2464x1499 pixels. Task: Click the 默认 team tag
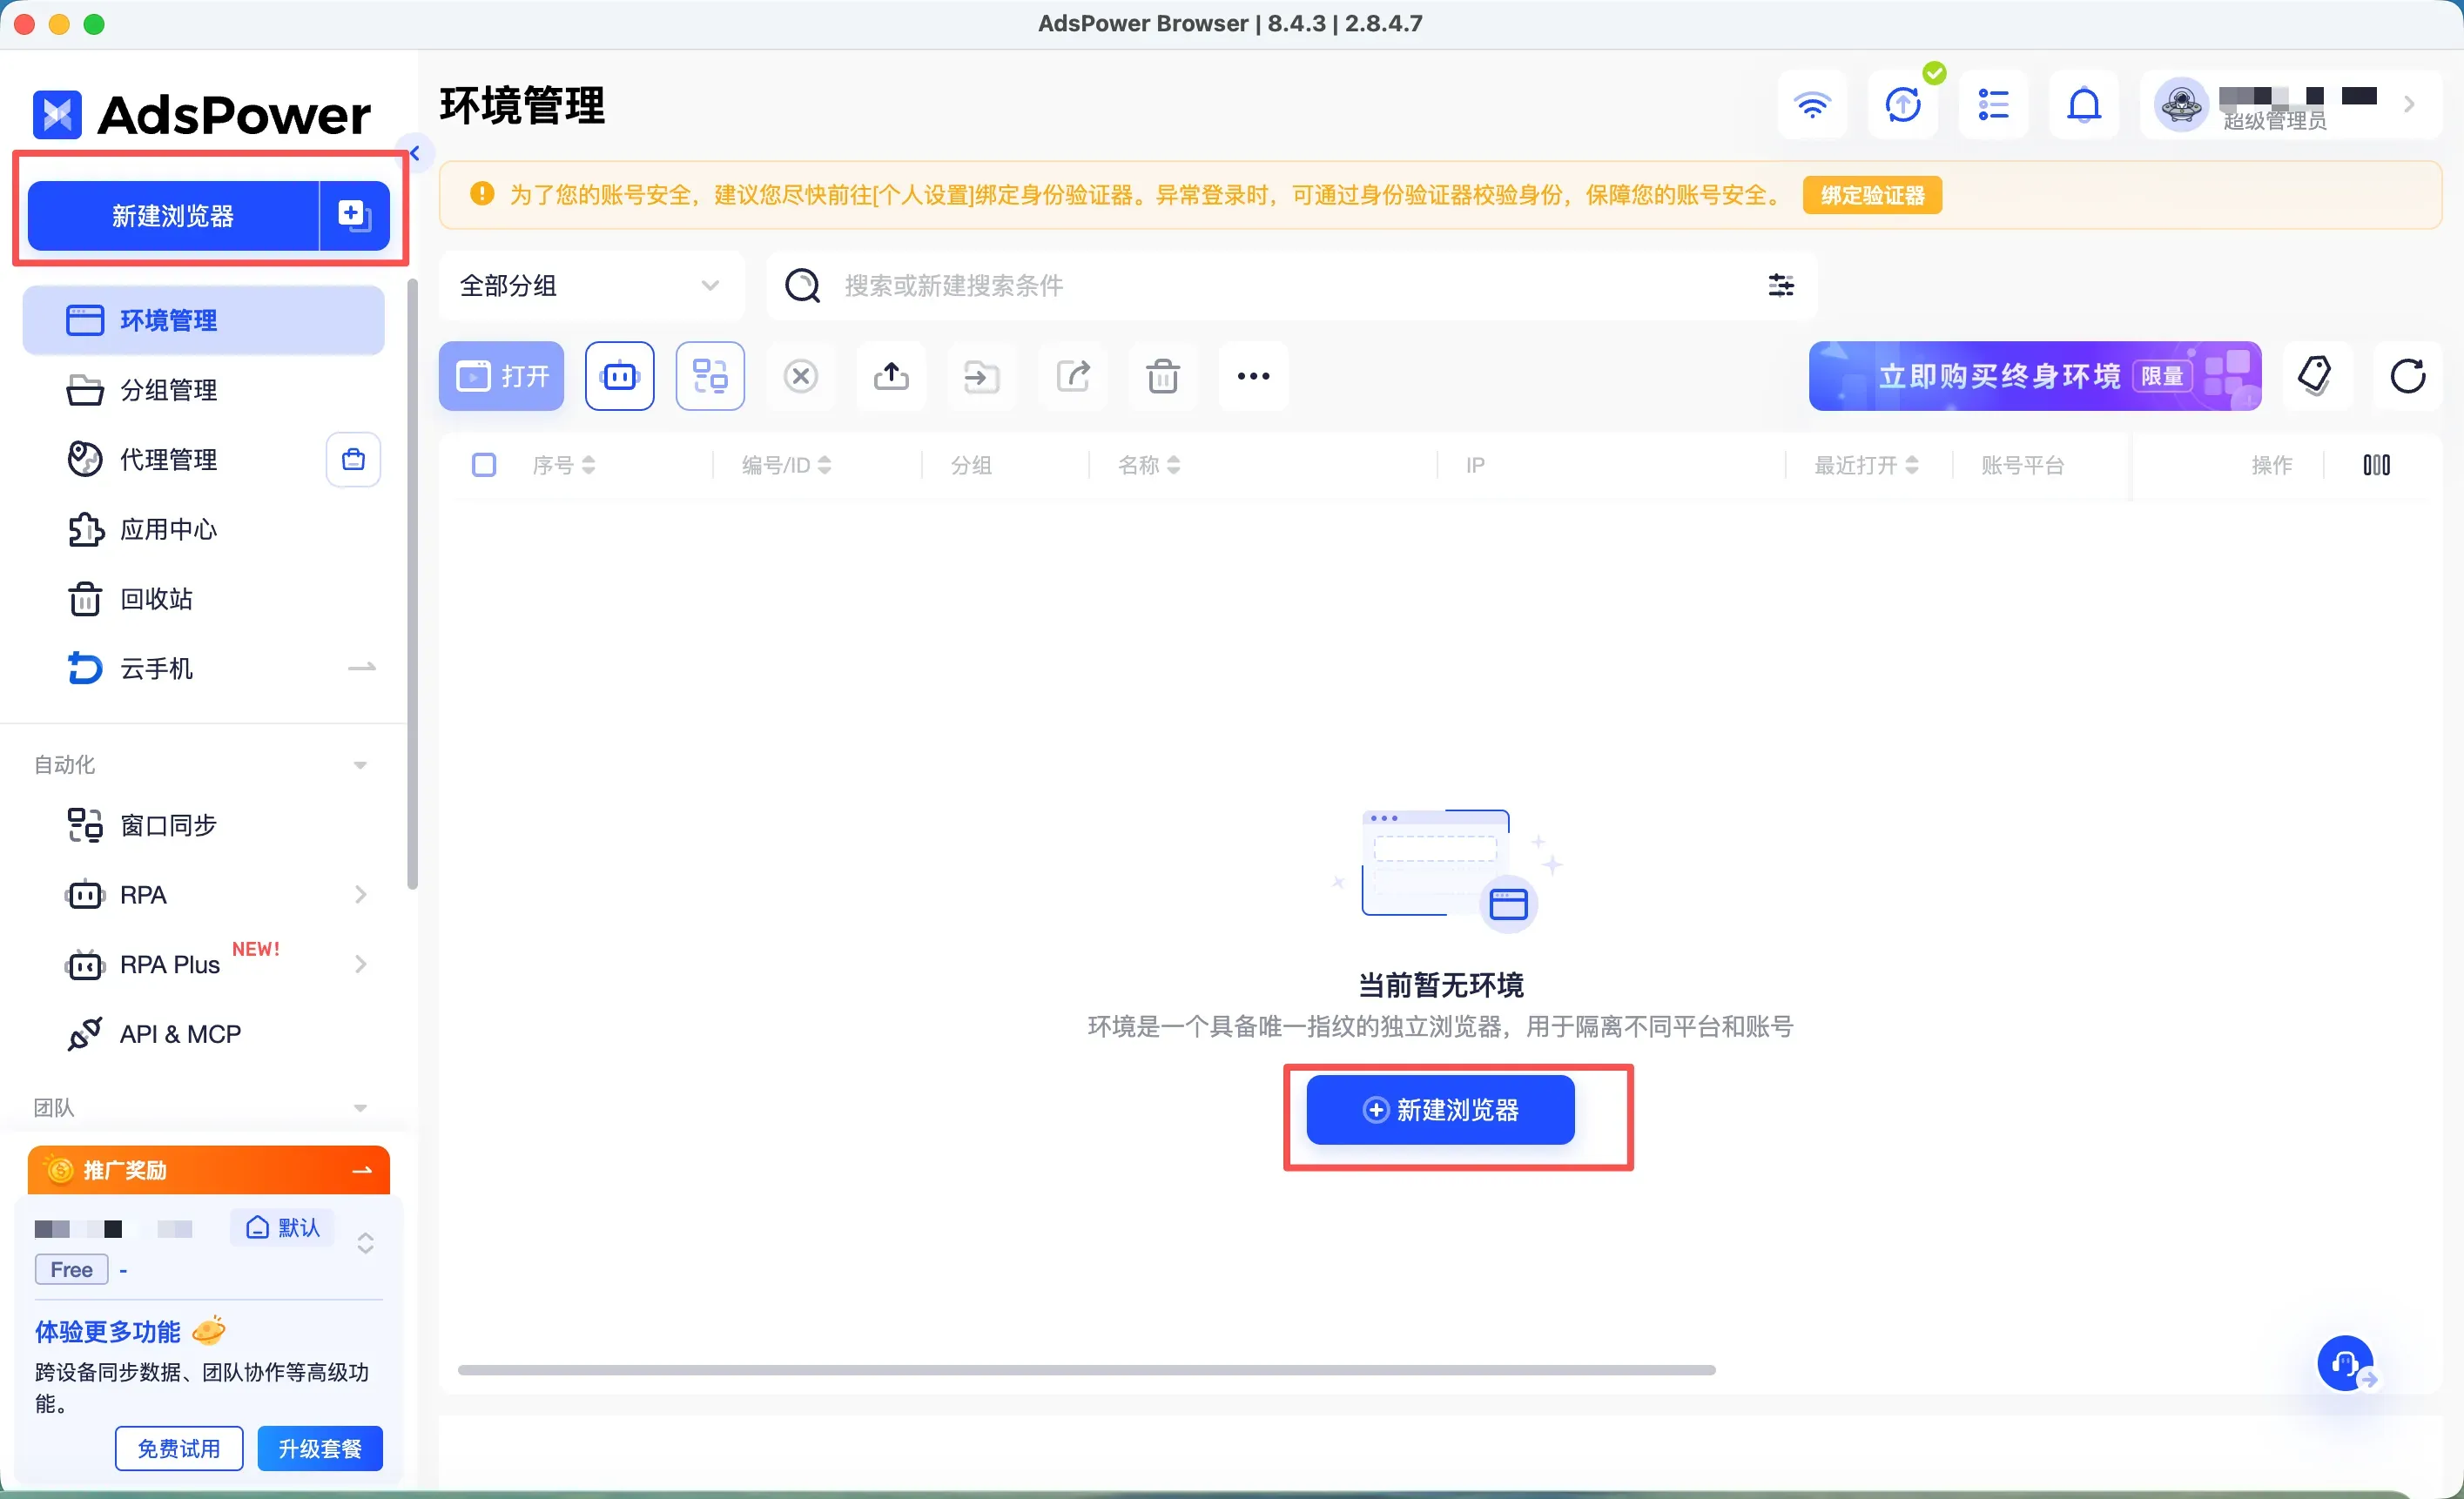(x=283, y=1227)
